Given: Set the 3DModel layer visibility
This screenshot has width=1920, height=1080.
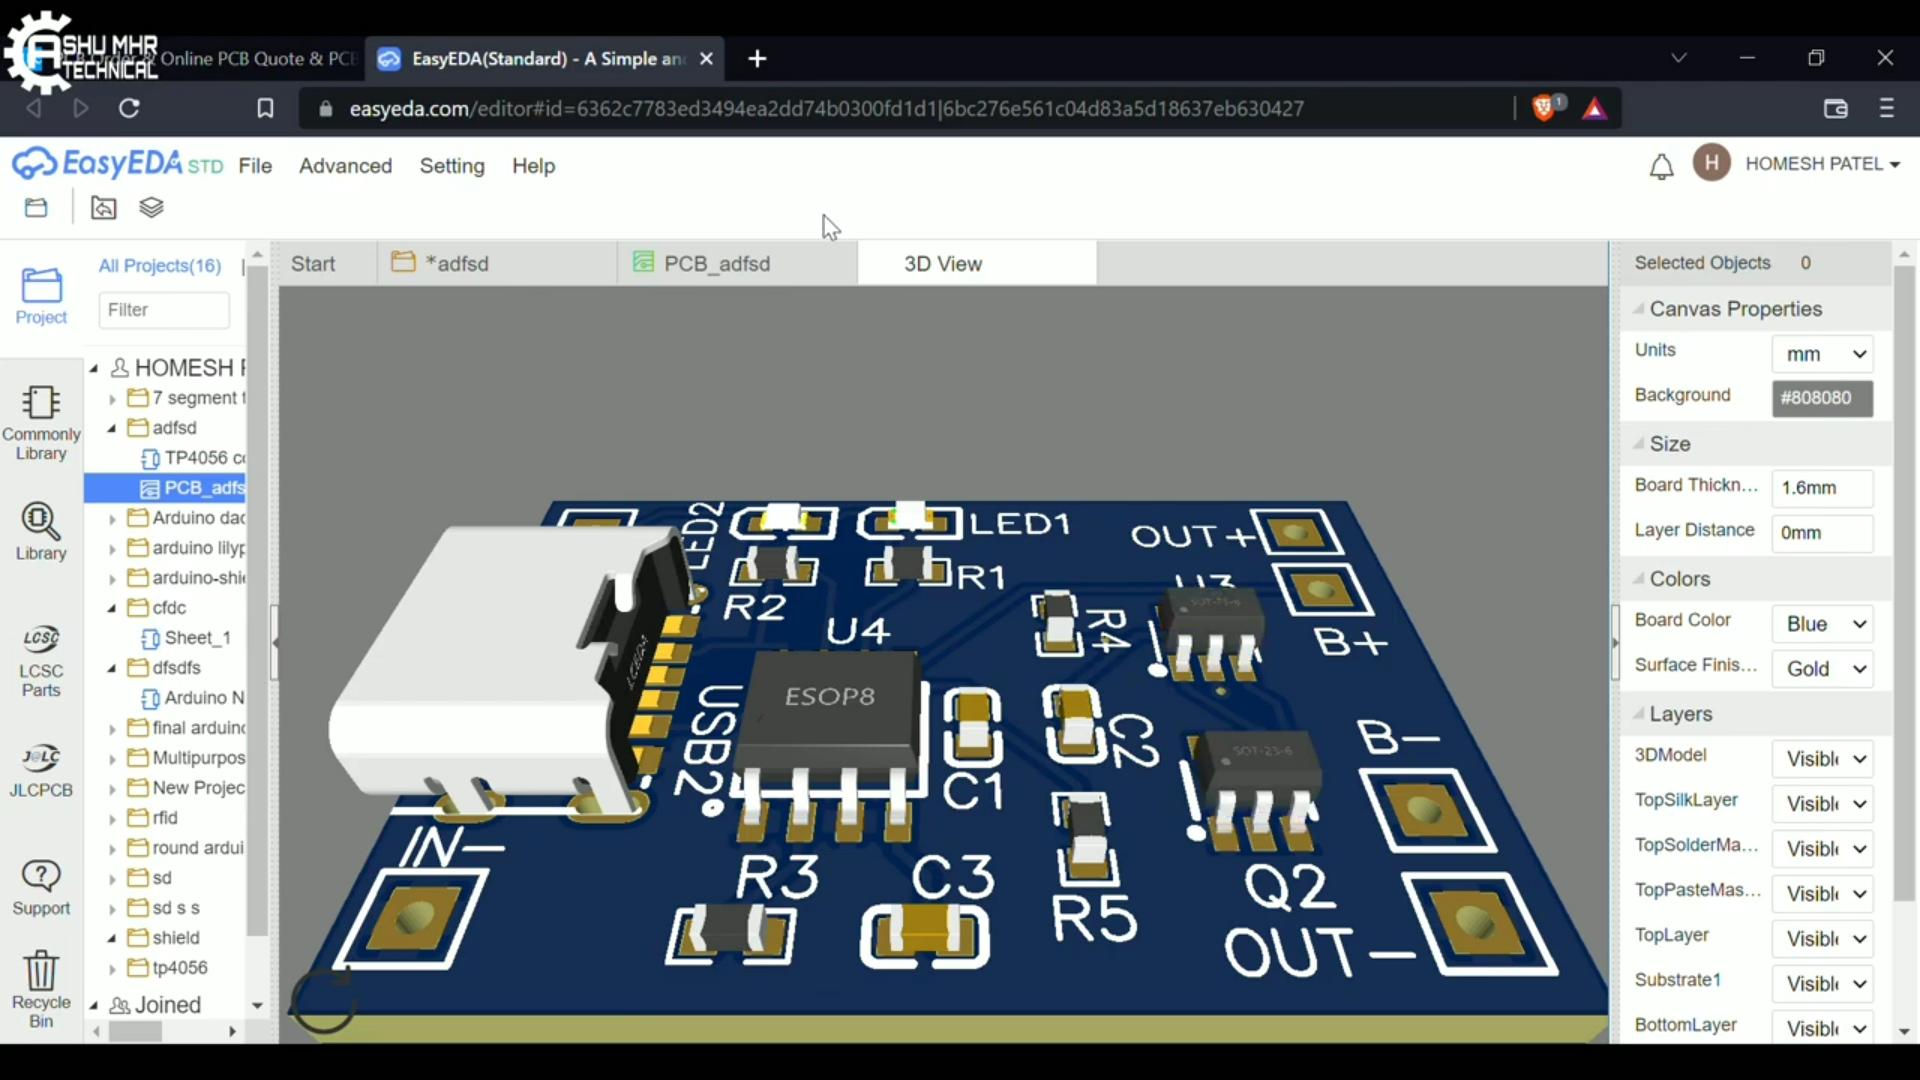Looking at the screenshot, I should pyautogui.click(x=1822, y=758).
